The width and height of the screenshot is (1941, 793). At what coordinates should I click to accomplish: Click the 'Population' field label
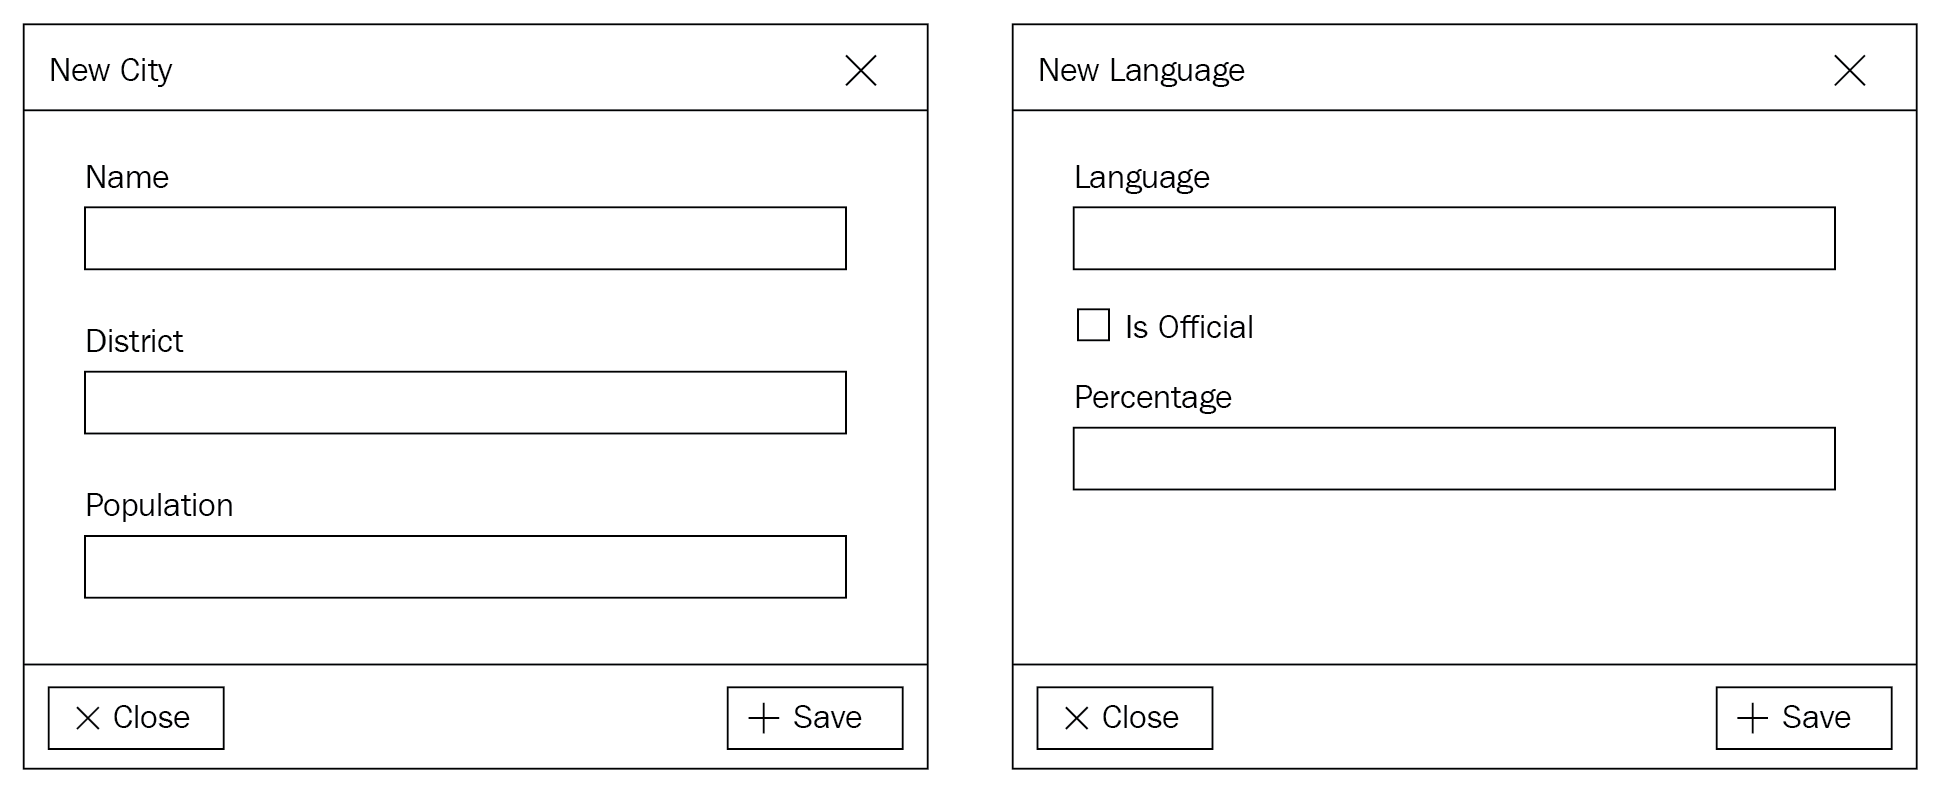[159, 505]
